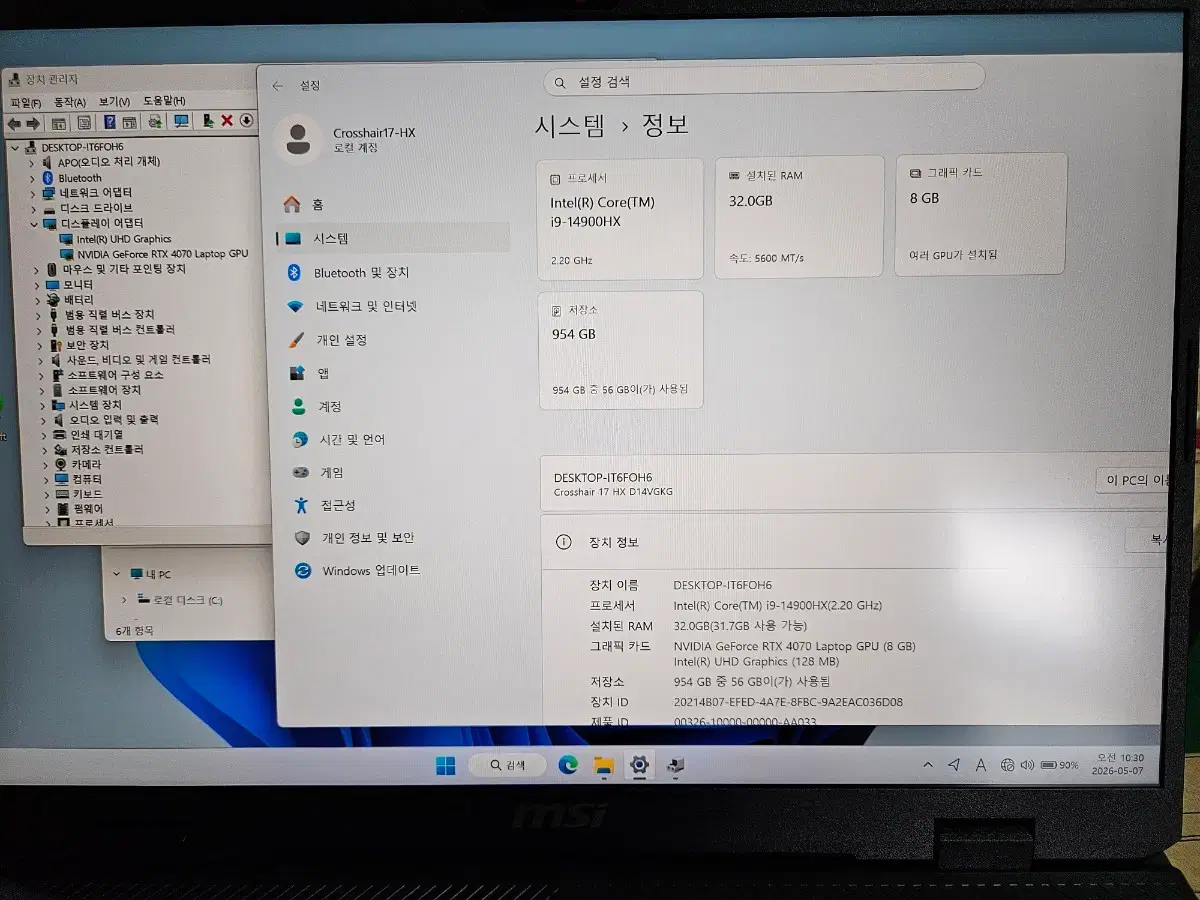1200x900 pixels.
Task: Click red X uninstall device icon
Action: pyautogui.click(x=227, y=121)
